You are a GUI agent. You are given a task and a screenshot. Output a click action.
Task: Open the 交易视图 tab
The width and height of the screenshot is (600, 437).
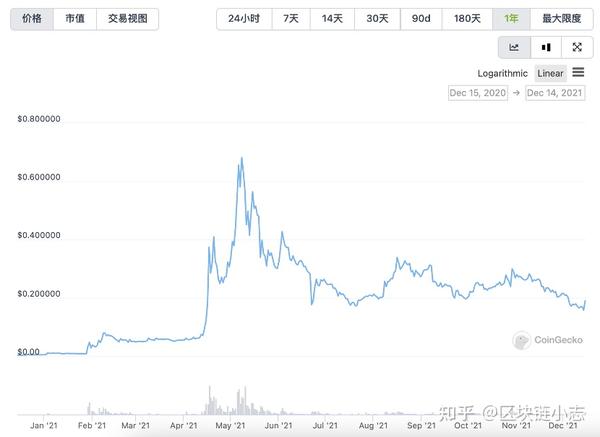tap(127, 19)
